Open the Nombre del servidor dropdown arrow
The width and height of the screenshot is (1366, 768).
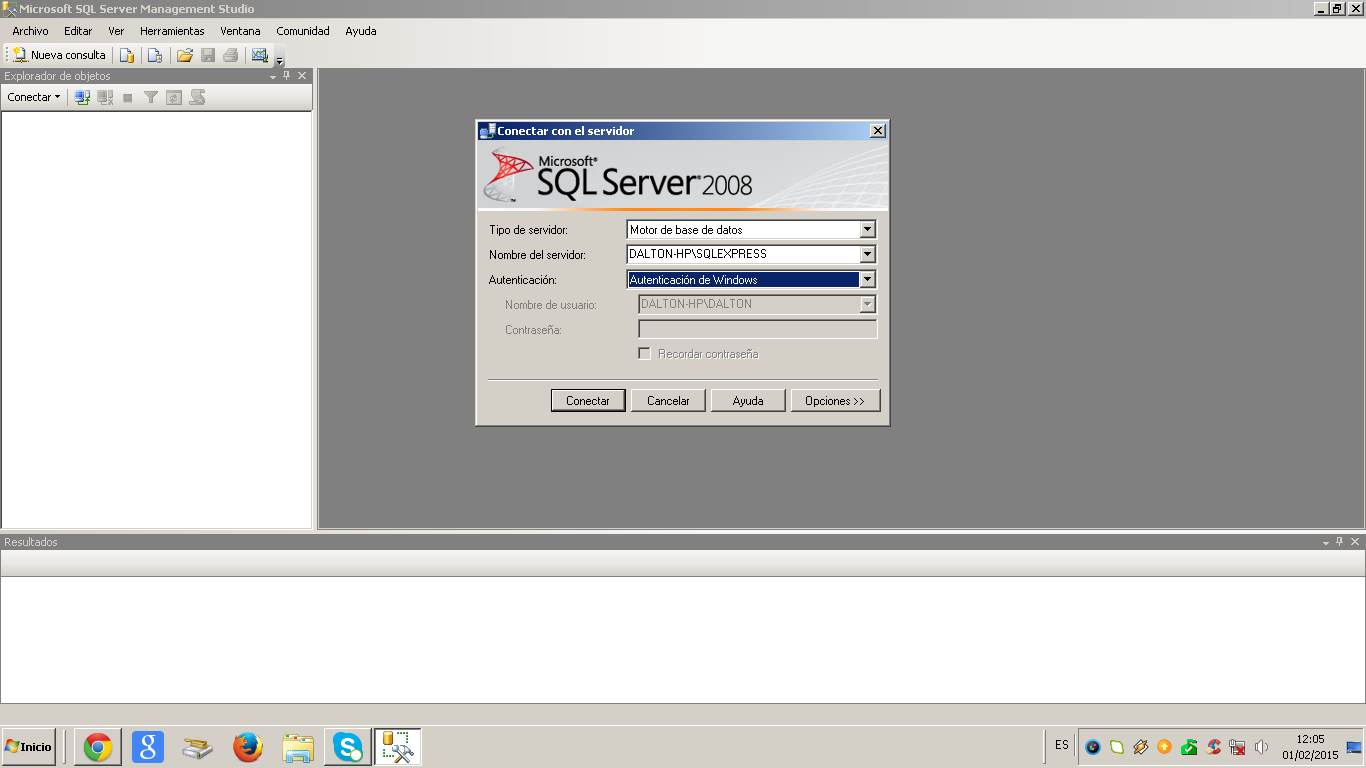(867, 254)
